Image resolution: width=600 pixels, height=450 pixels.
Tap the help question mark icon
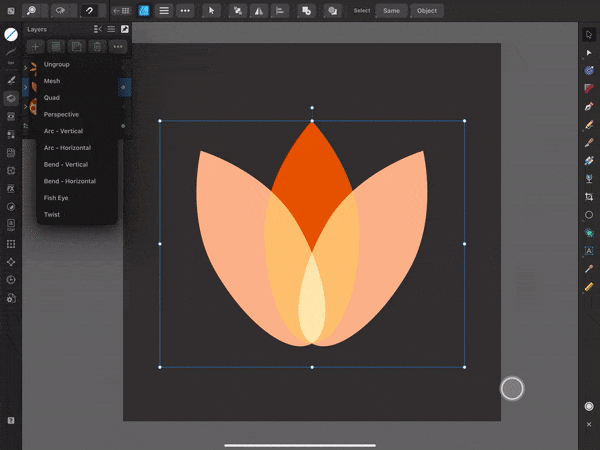[x=11, y=421]
